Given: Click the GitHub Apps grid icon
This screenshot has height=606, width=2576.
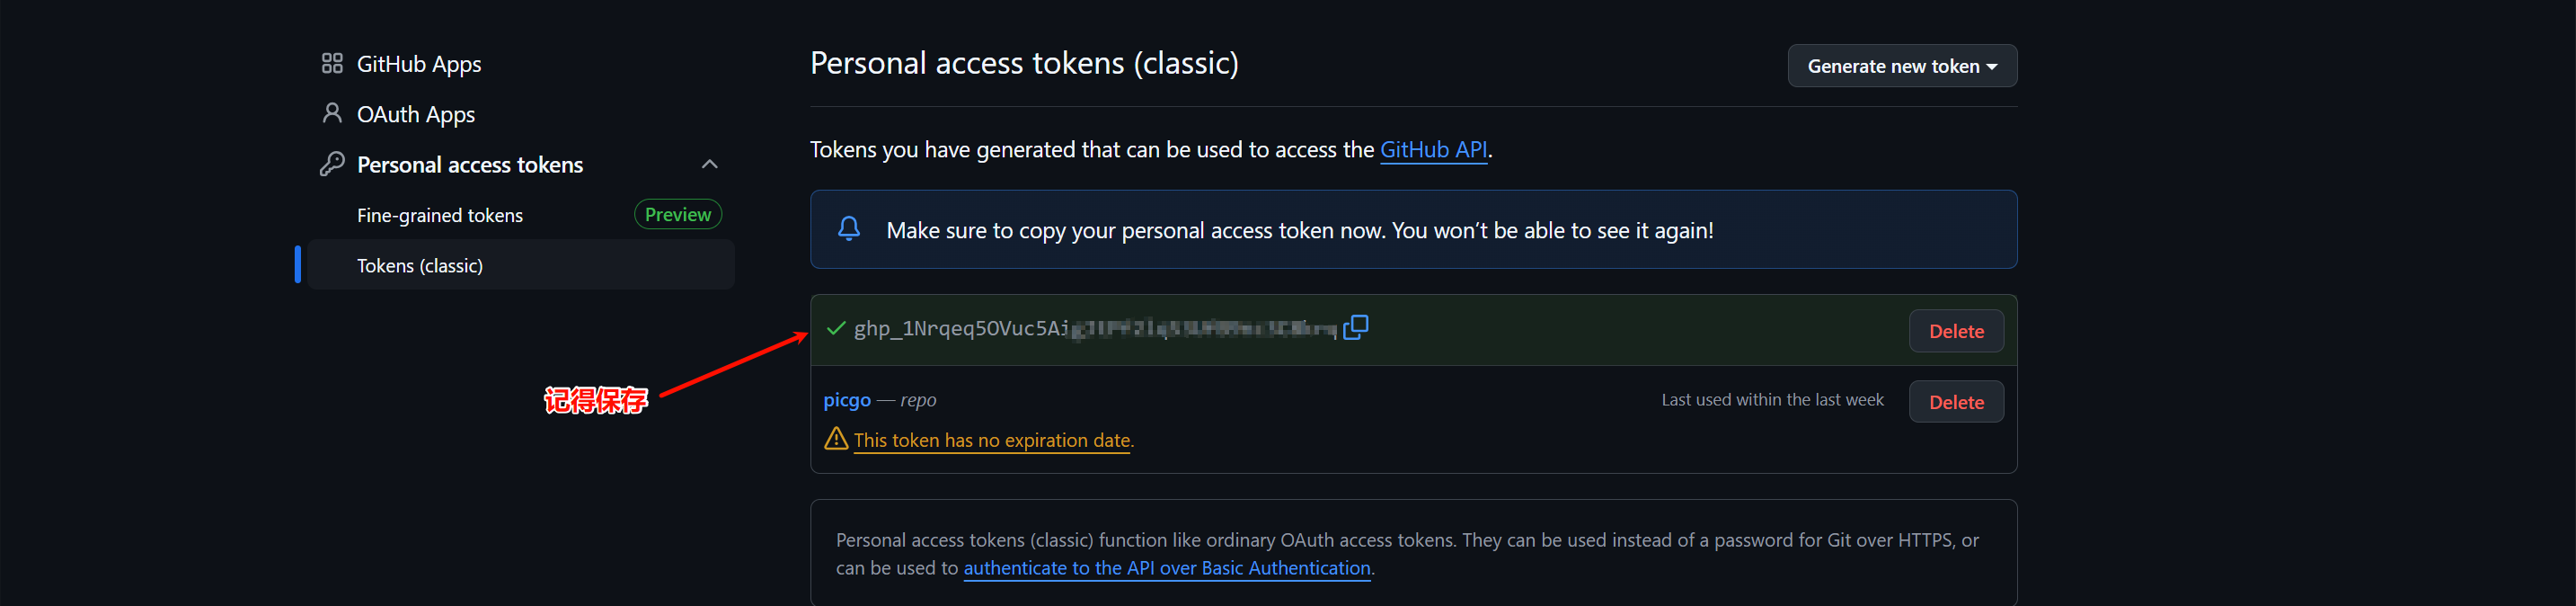Looking at the screenshot, I should click(x=332, y=64).
